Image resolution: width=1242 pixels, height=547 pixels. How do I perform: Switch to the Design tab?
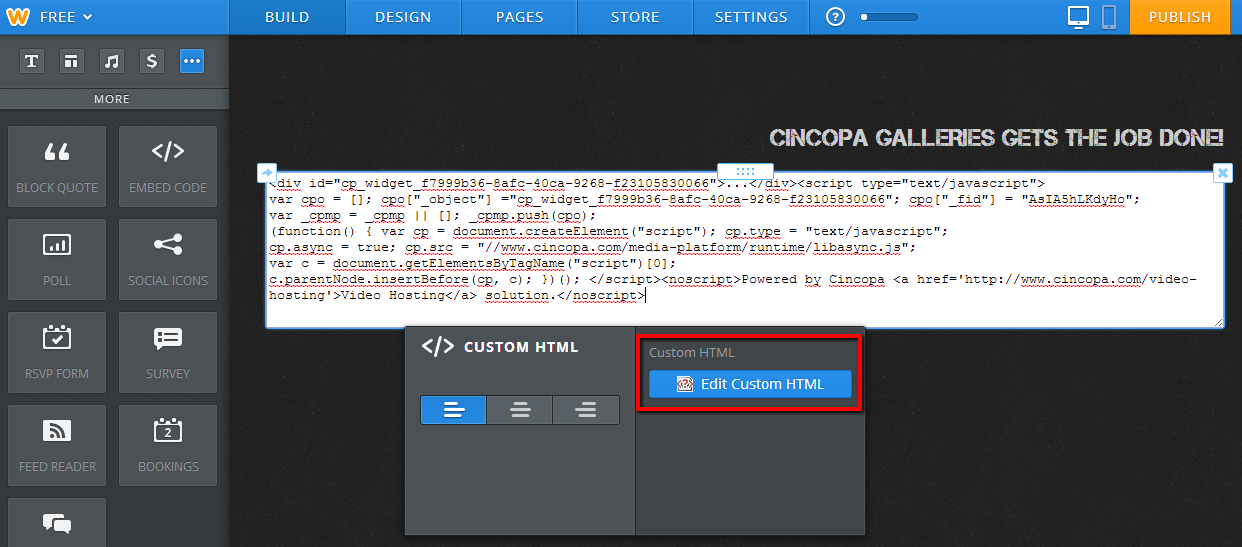403,17
